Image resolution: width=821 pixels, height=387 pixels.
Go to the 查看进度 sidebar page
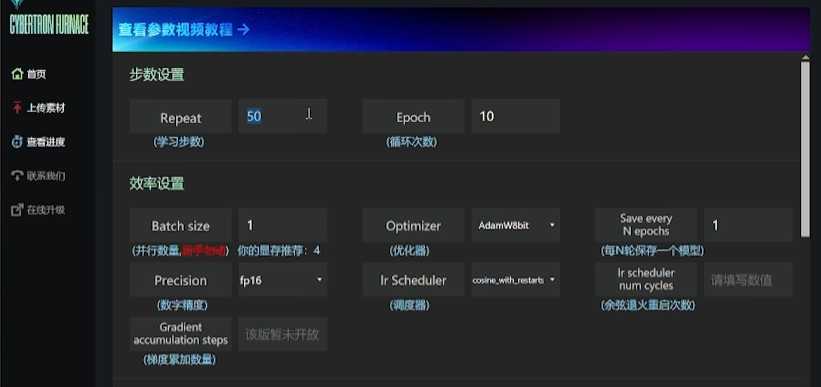pyautogui.click(x=46, y=142)
